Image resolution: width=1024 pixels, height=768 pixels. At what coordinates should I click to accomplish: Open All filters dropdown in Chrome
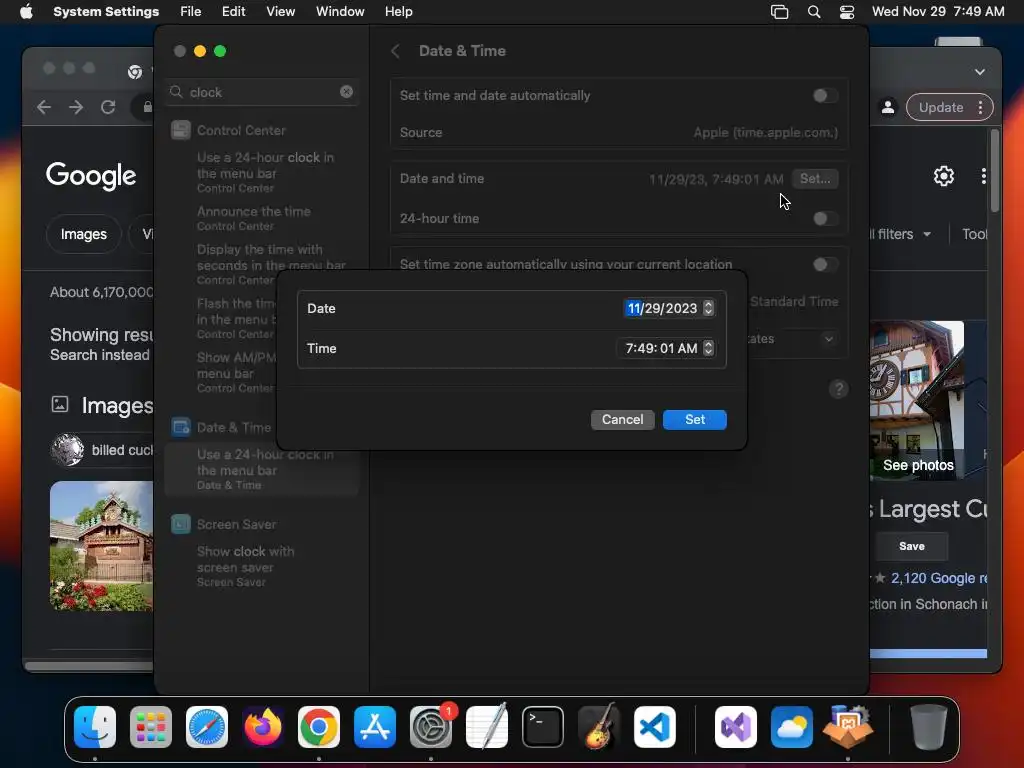coord(901,234)
